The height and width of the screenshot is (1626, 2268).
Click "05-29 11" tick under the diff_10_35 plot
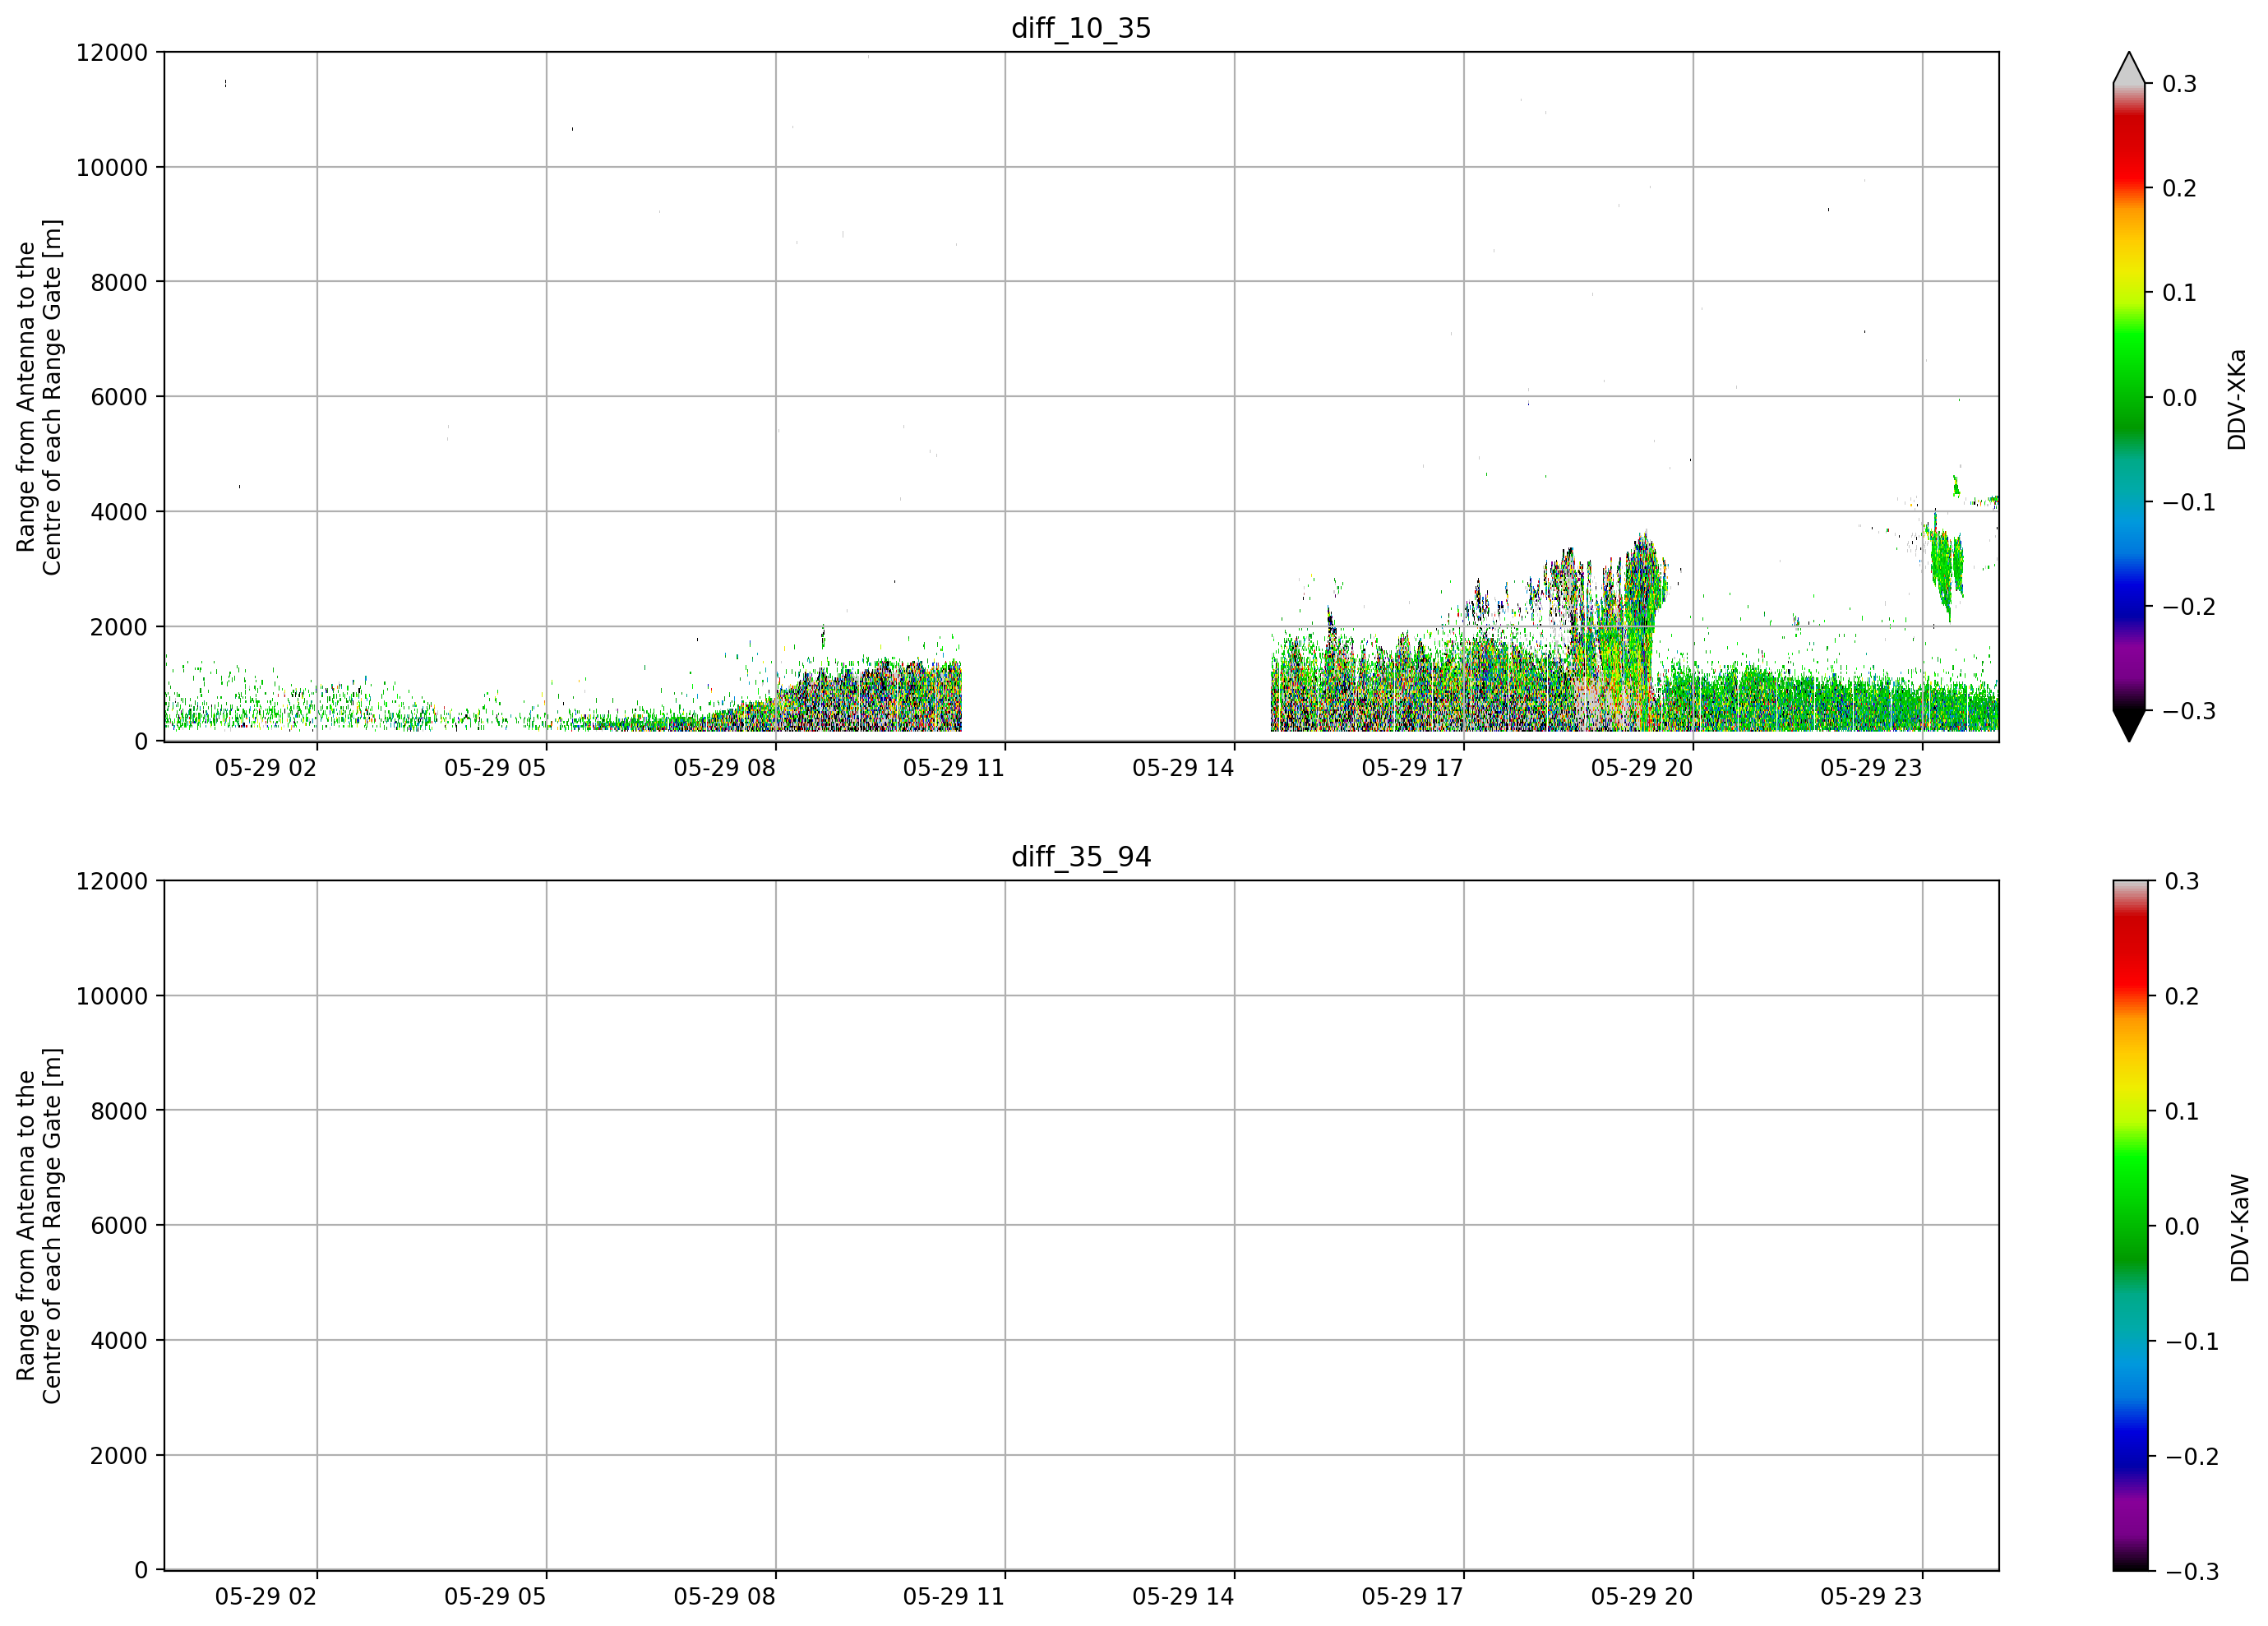954,768
